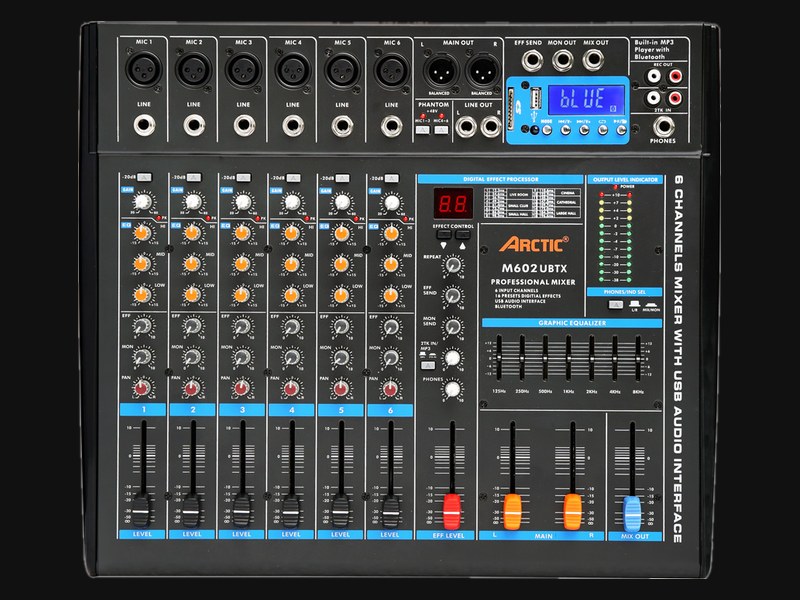Toggle the -20dB pad on channel 6
Image resolution: width=800 pixels, height=600 pixels.
click(392, 178)
